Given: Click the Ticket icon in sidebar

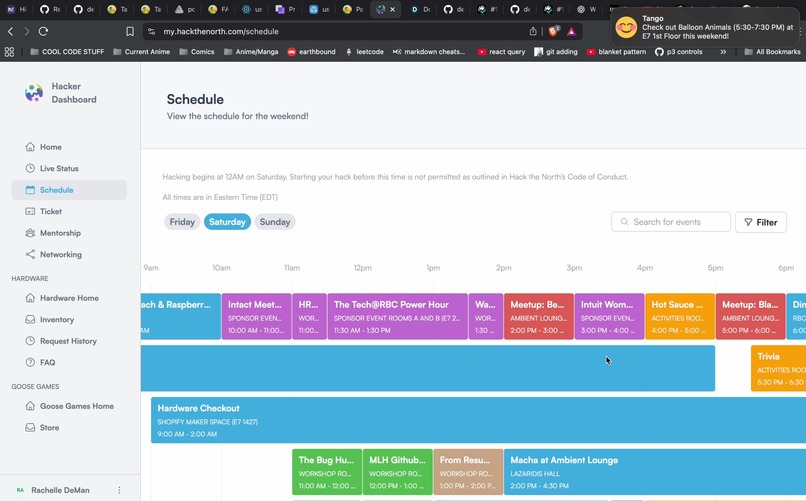Looking at the screenshot, I should 30,212.
